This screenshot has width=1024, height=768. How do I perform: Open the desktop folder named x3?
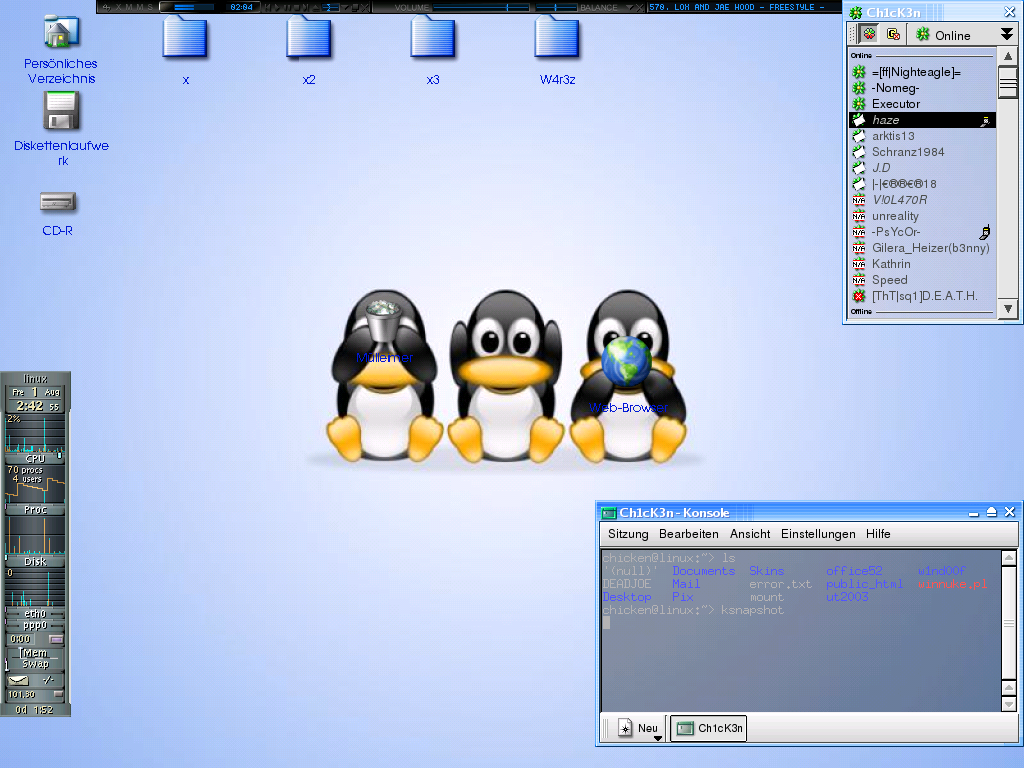tap(433, 38)
